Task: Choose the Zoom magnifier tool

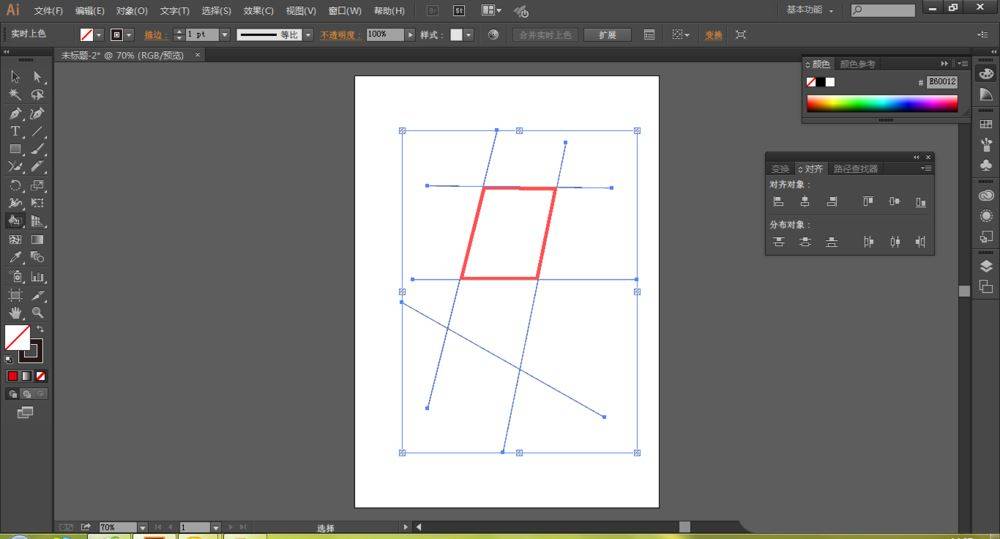Action: 37,313
